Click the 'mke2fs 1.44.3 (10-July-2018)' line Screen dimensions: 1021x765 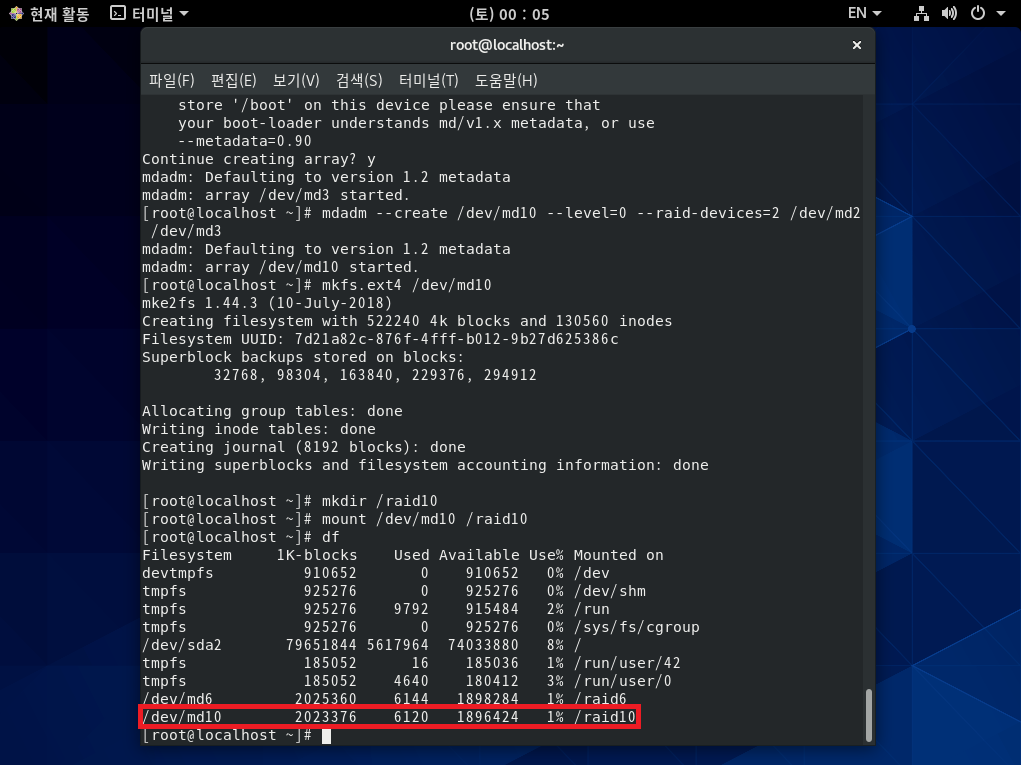(x=267, y=303)
